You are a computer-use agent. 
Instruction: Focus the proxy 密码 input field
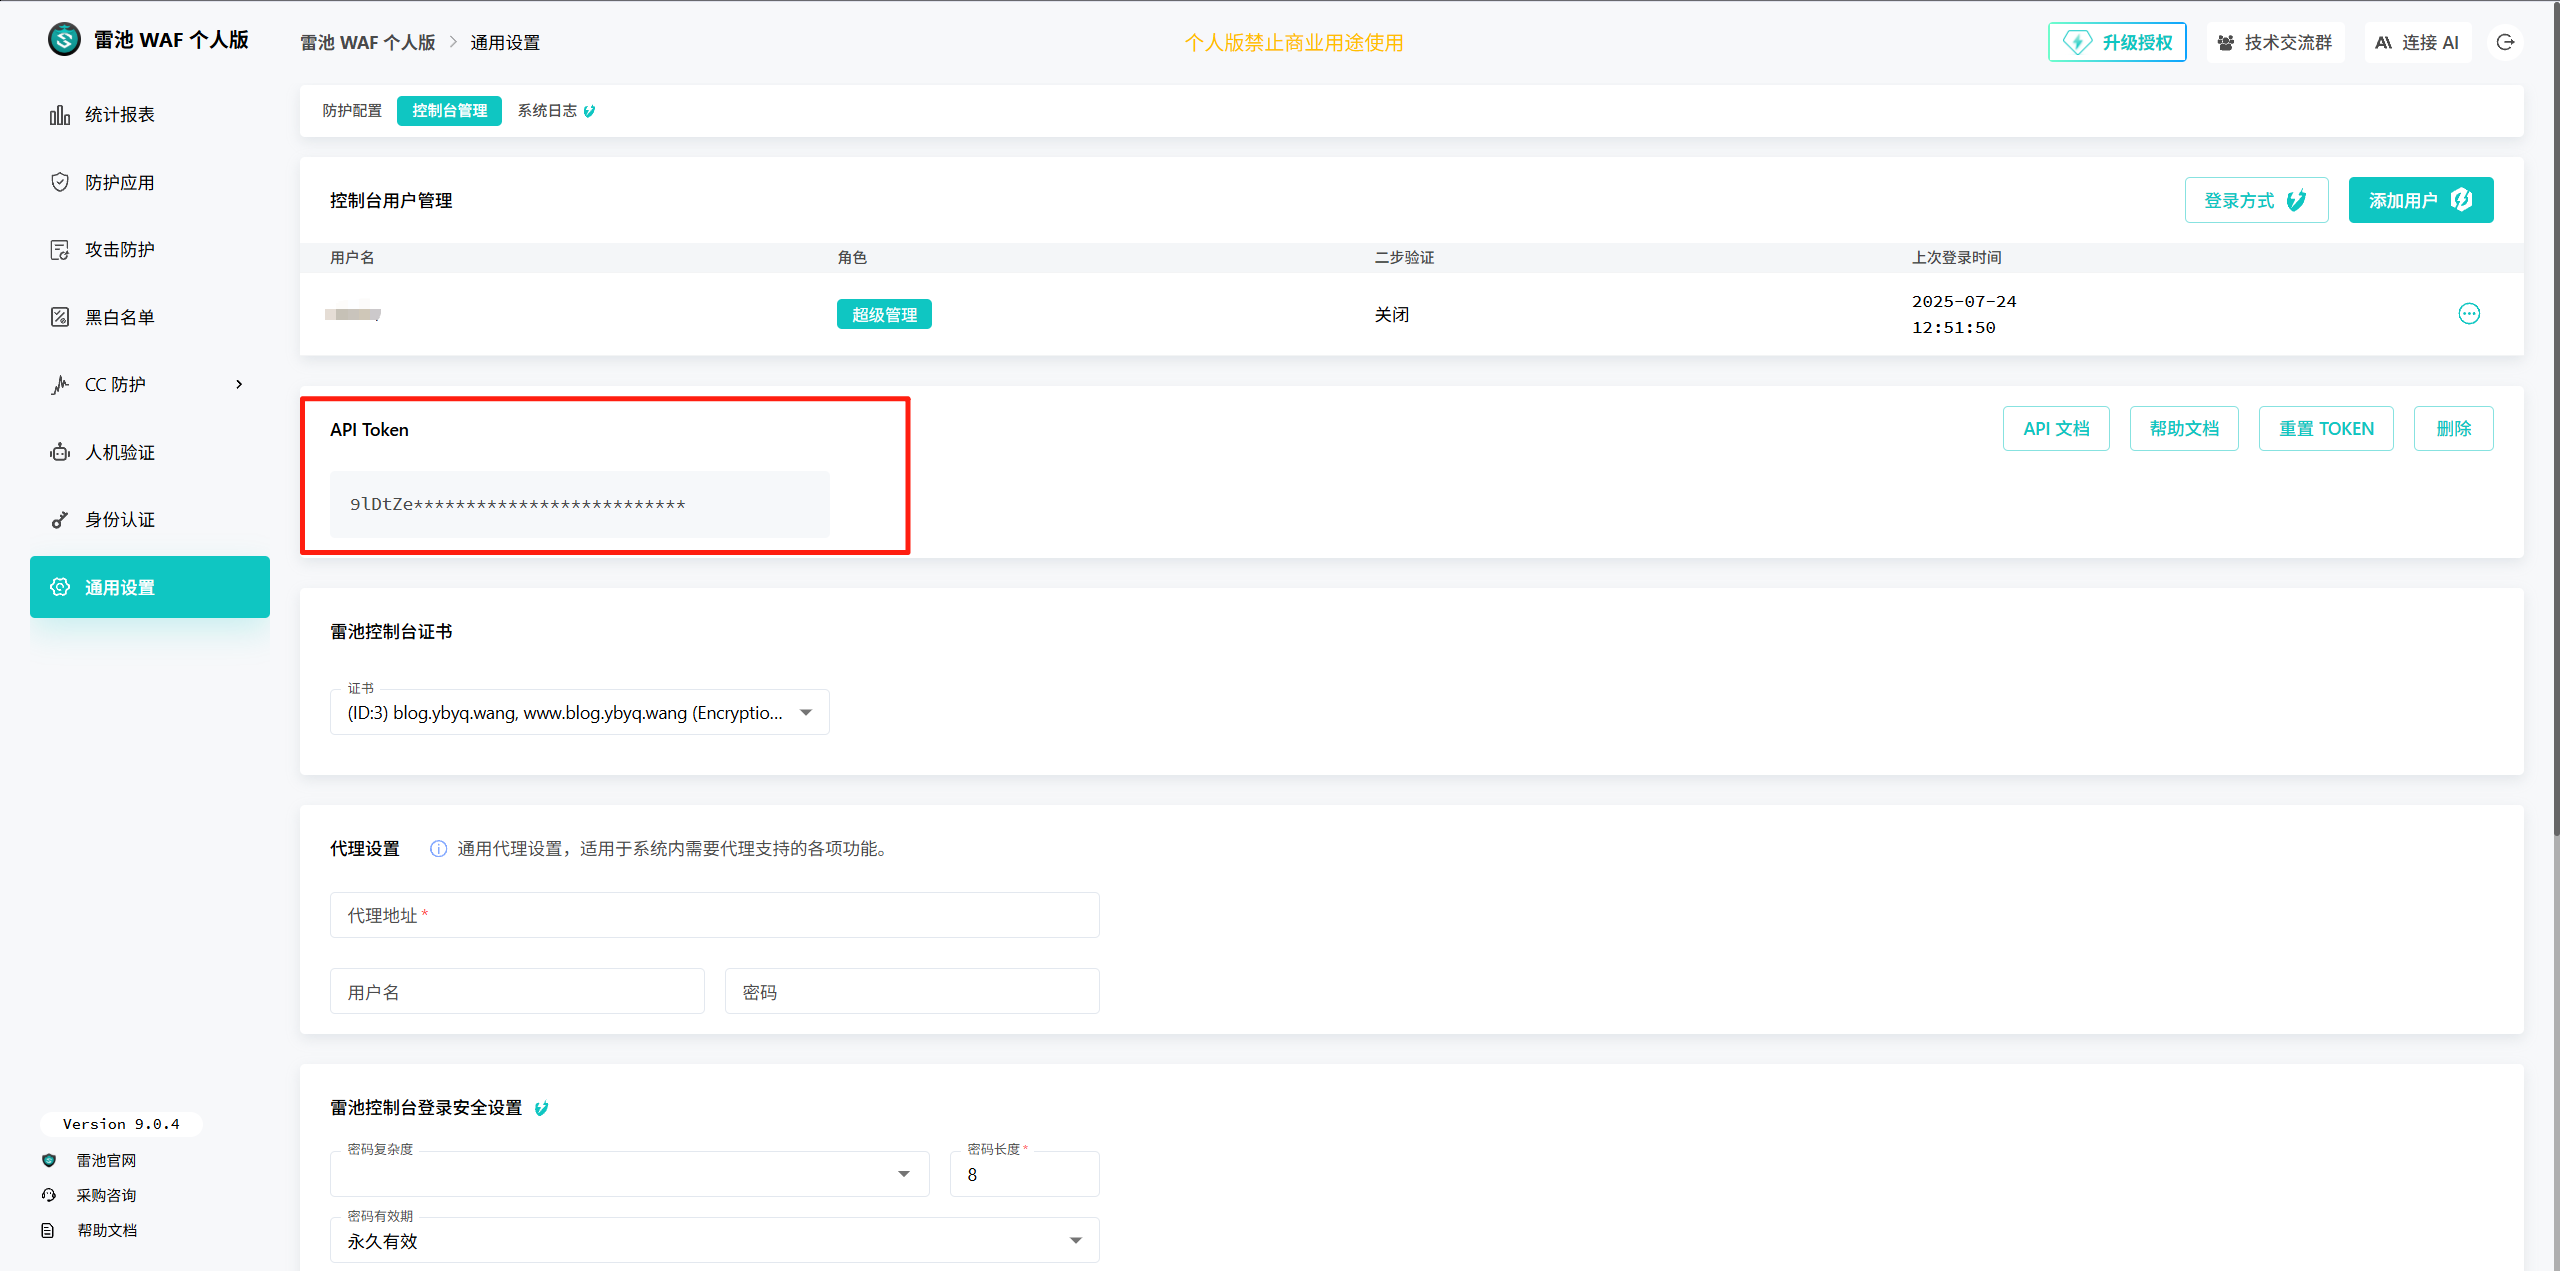click(x=912, y=991)
